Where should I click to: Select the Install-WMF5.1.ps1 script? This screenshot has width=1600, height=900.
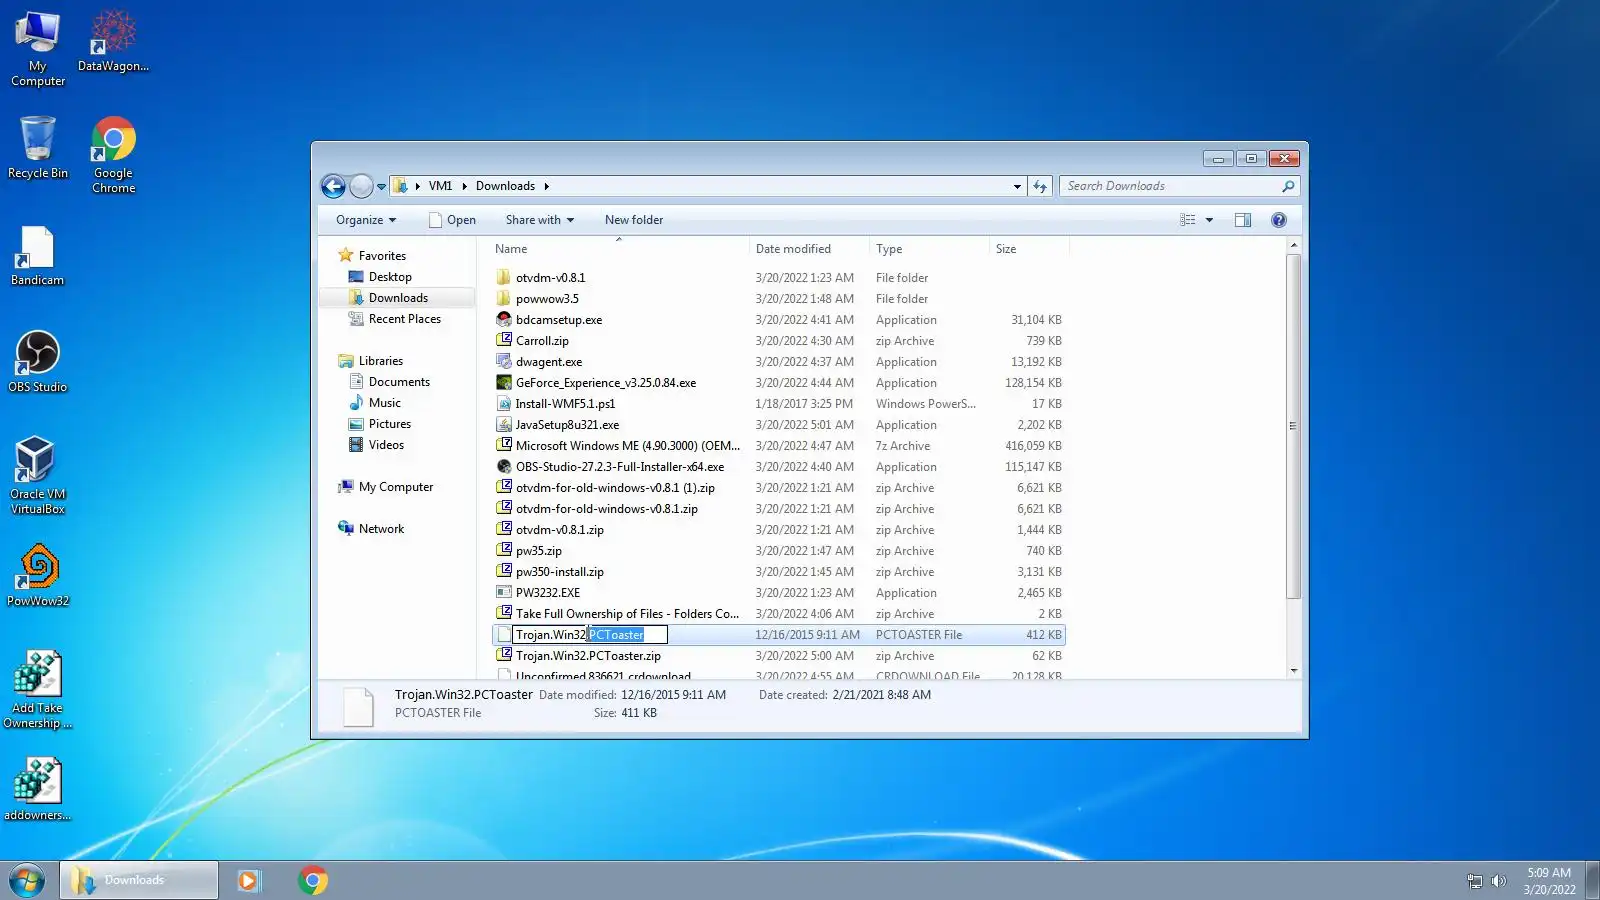tap(565, 404)
